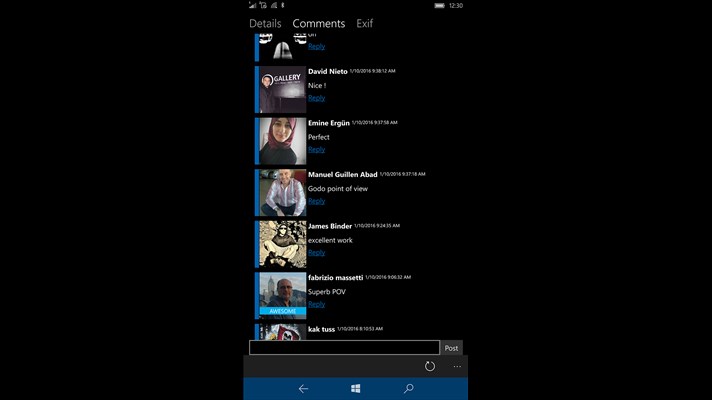
Task: Select the name kak tuss
Action: pyautogui.click(x=321, y=329)
